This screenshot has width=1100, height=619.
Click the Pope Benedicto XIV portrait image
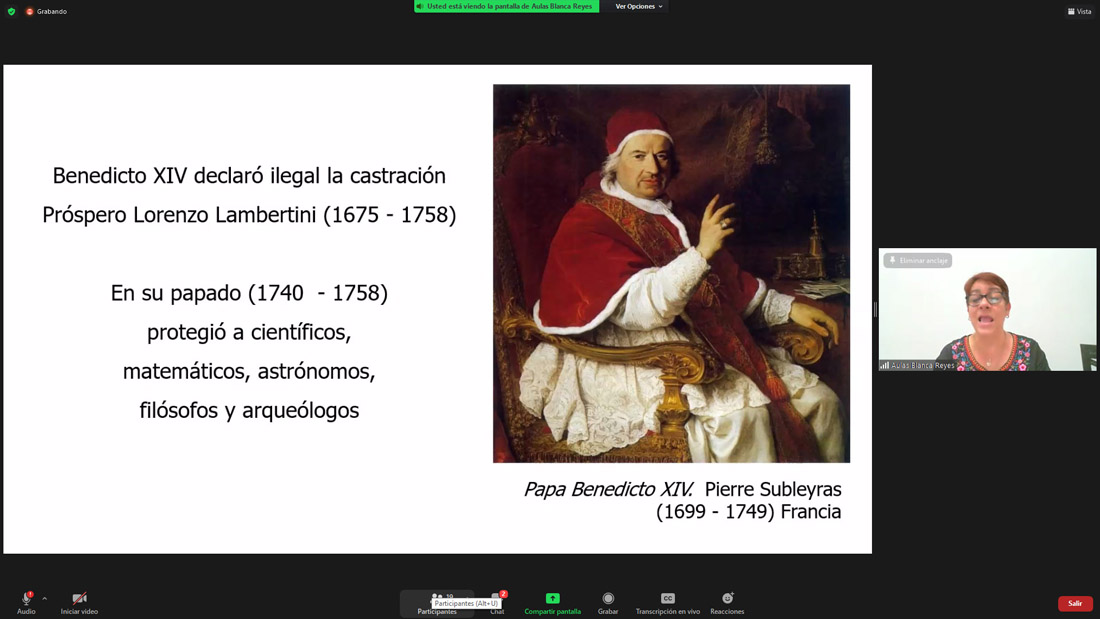671,273
